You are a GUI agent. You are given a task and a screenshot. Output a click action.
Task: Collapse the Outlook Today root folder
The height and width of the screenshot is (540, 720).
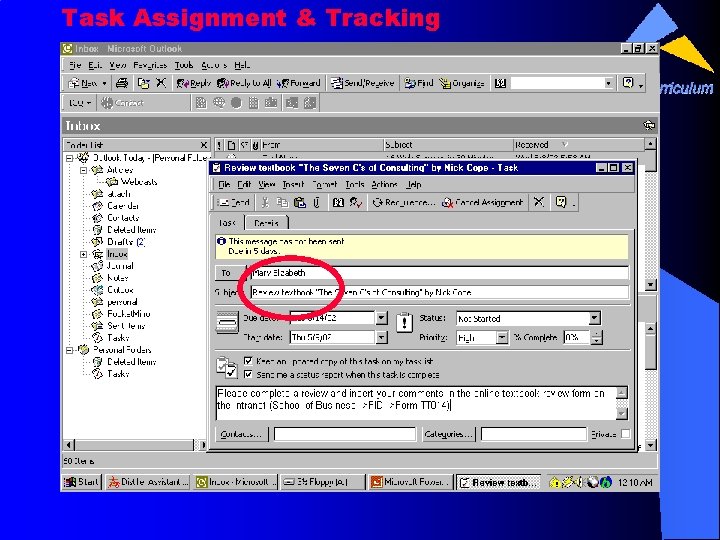click(x=69, y=158)
